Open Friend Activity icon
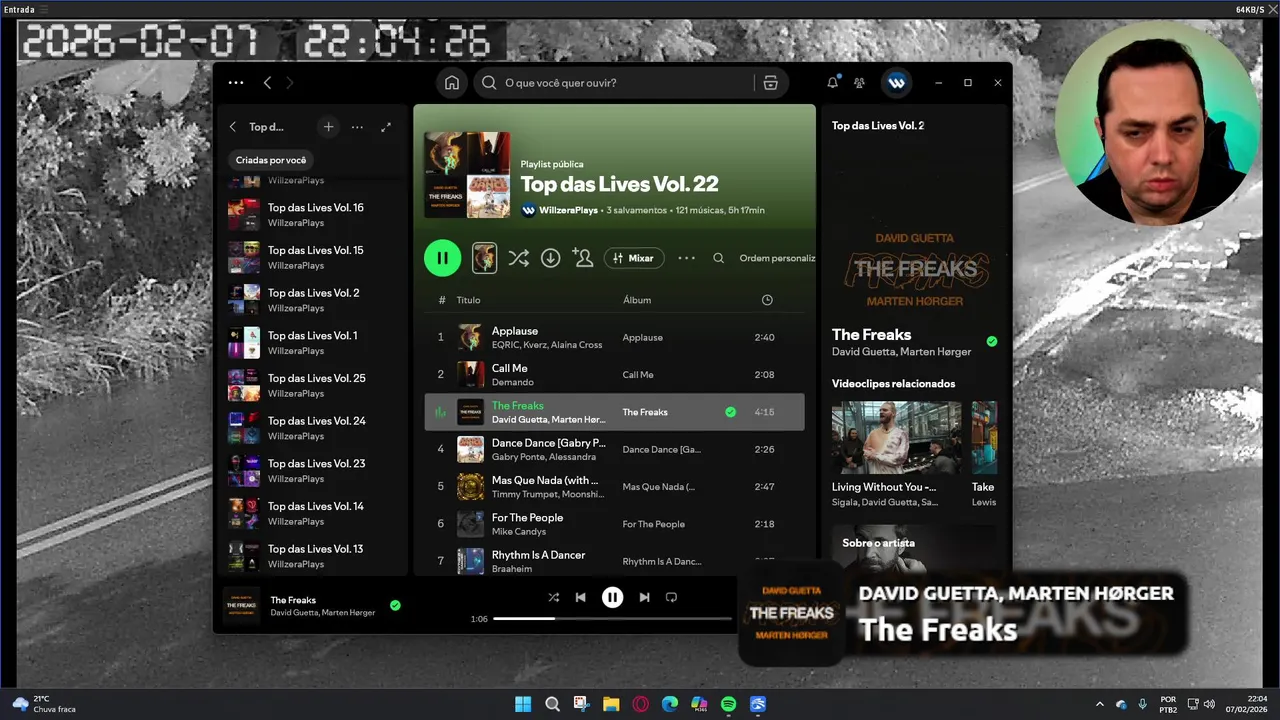The width and height of the screenshot is (1280, 720). coord(859,83)
